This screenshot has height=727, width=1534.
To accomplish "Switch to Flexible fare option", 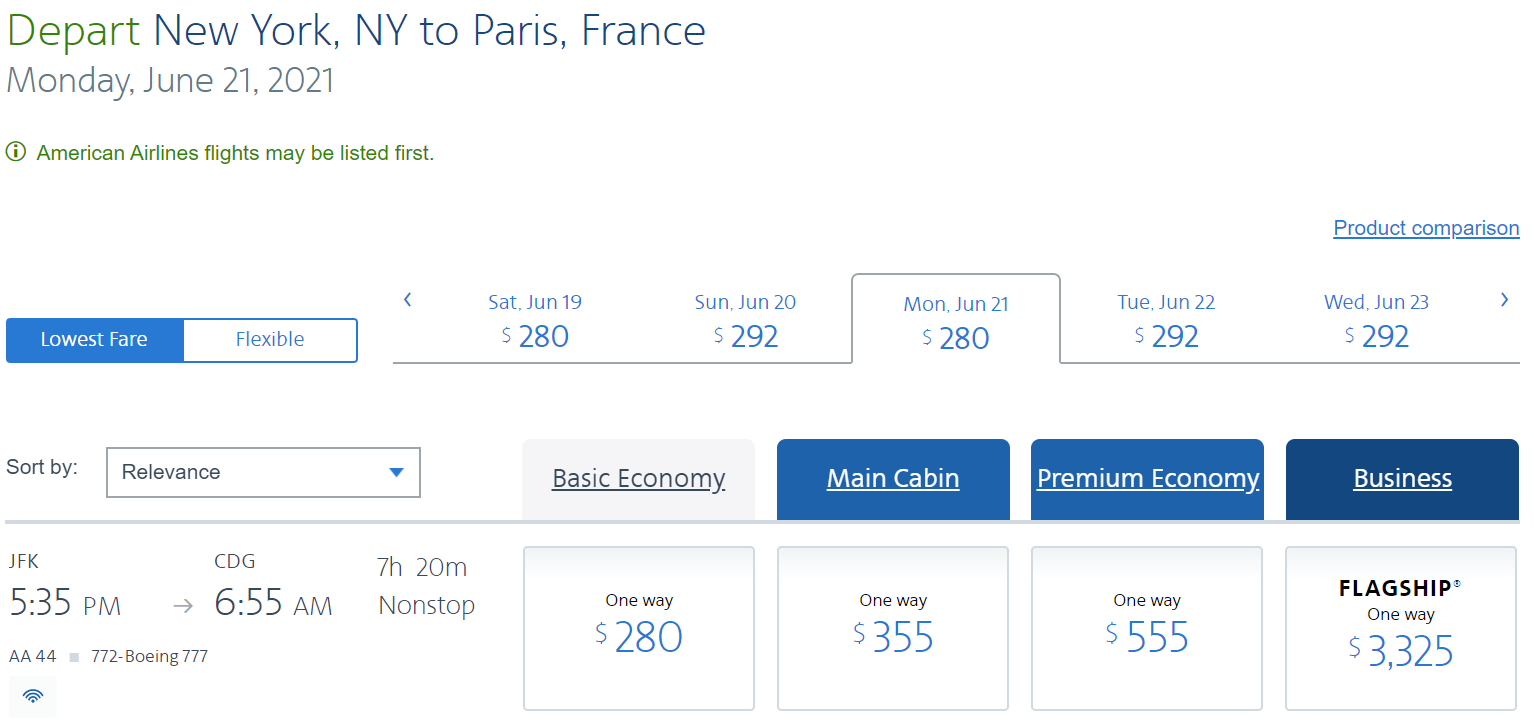I will click(270, 340).
